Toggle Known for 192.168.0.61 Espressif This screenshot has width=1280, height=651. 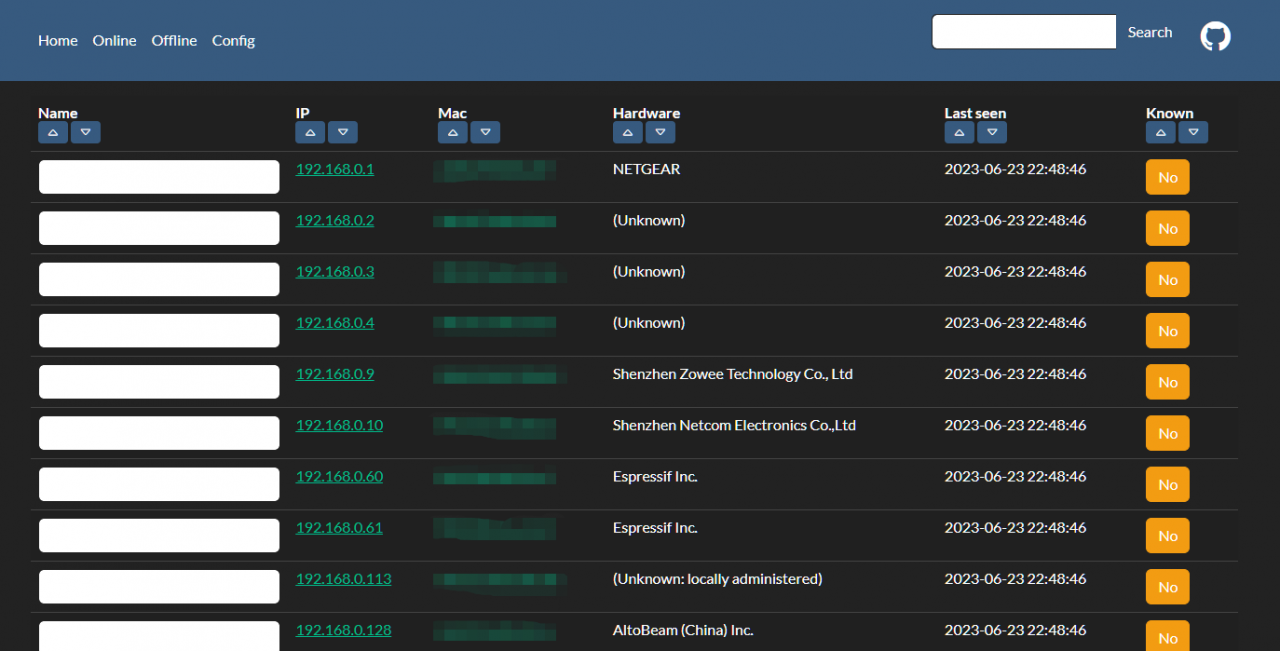point(1168,536)
